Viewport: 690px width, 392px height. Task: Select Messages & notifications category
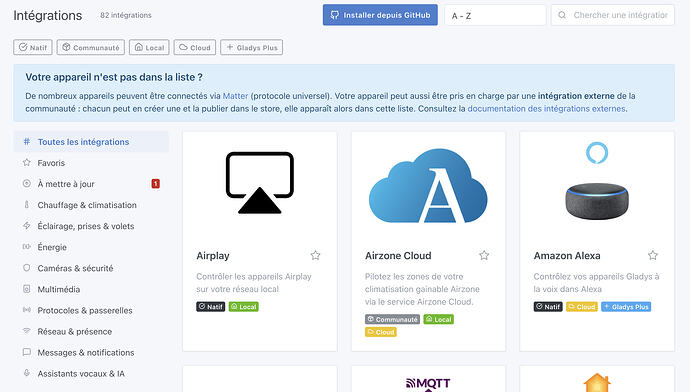coord(91,353)
